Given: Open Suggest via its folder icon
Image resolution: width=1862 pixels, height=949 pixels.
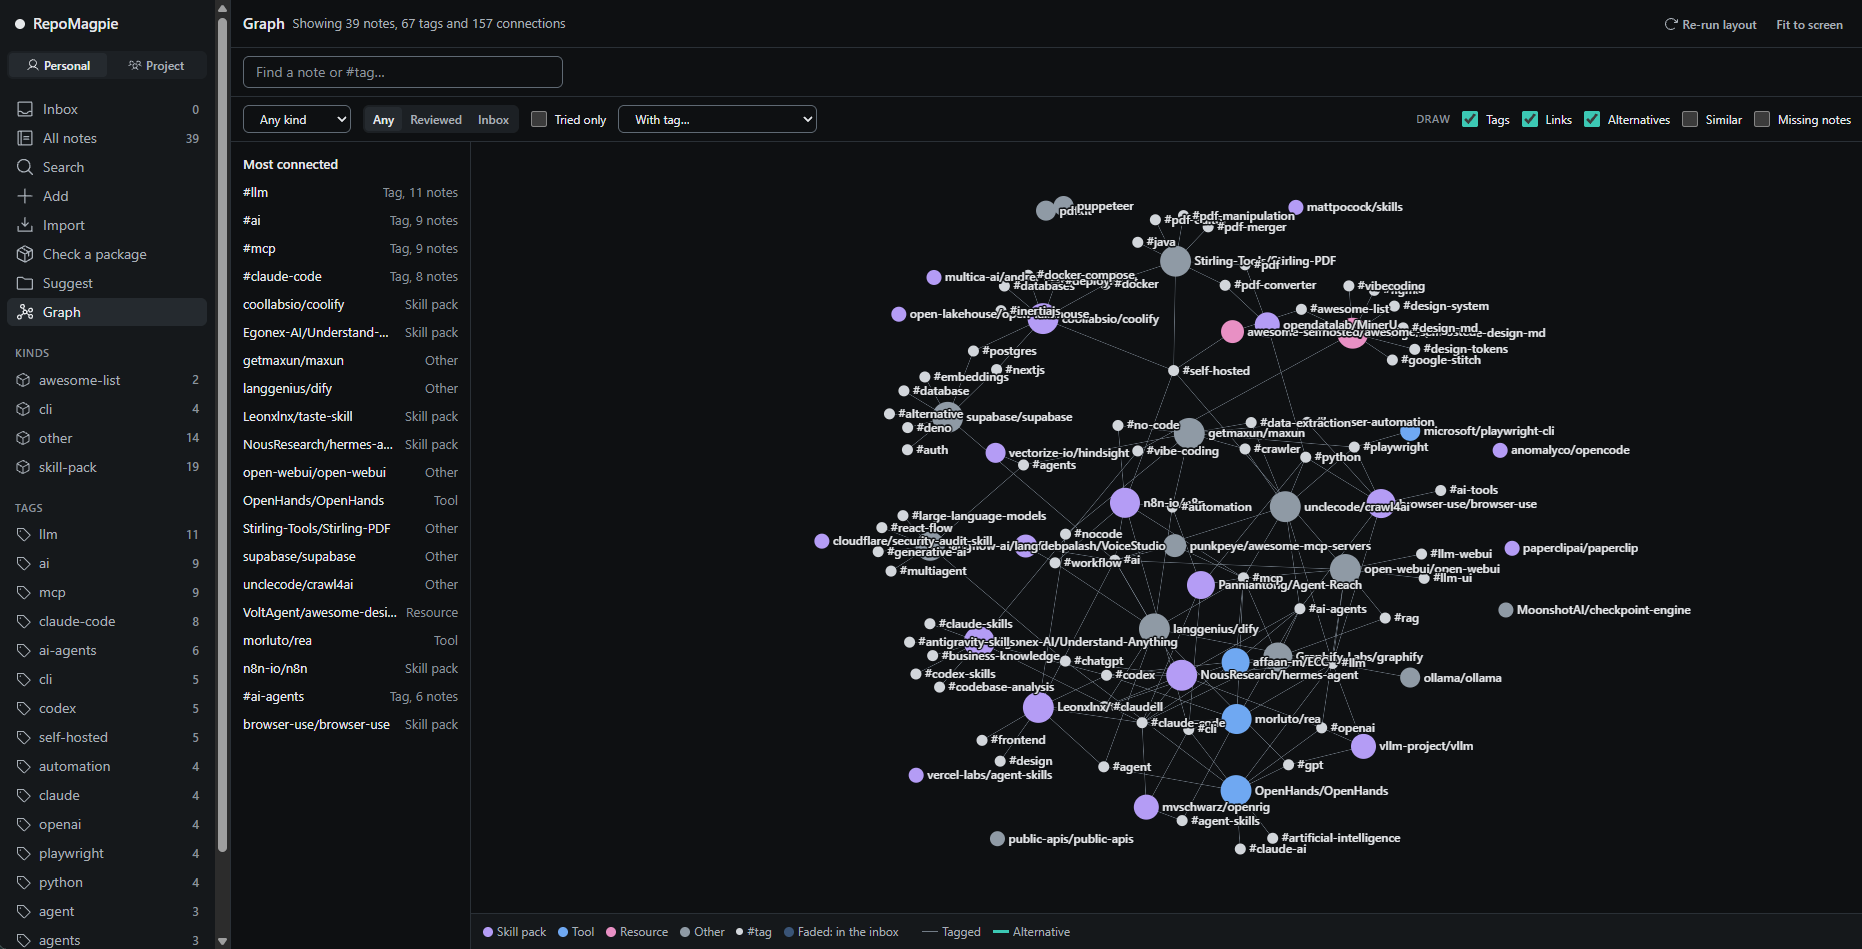Looking at the screenshot, I should click(25, 283).
